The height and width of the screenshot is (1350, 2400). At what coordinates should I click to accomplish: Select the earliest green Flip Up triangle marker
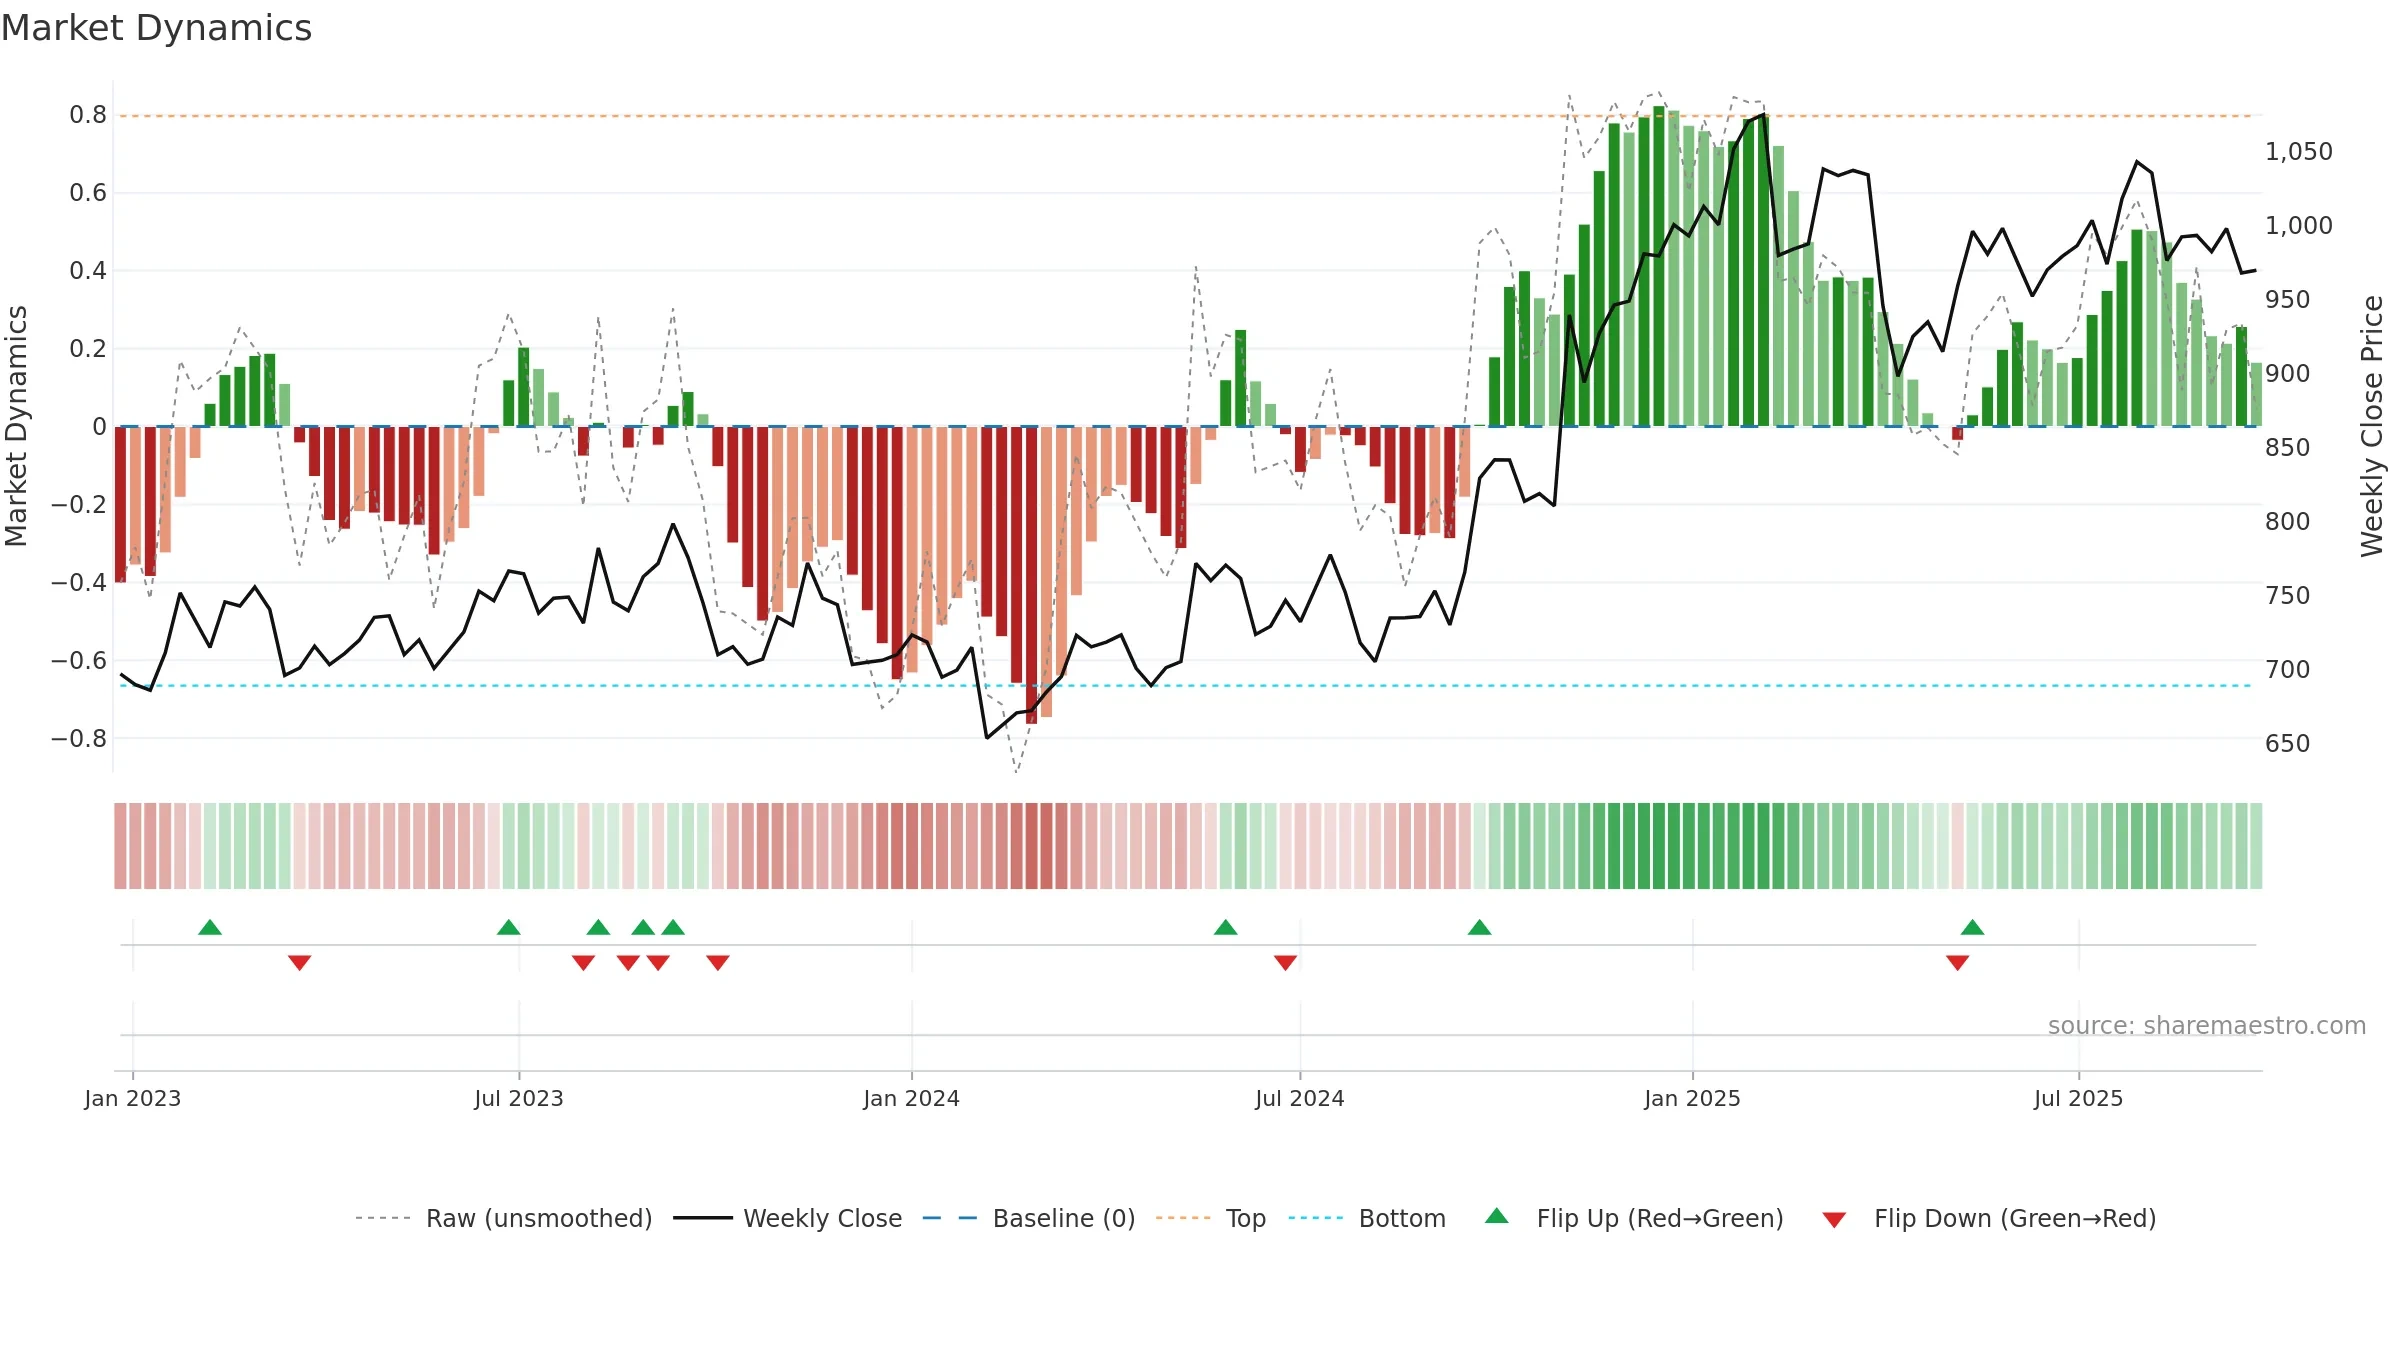210,928
